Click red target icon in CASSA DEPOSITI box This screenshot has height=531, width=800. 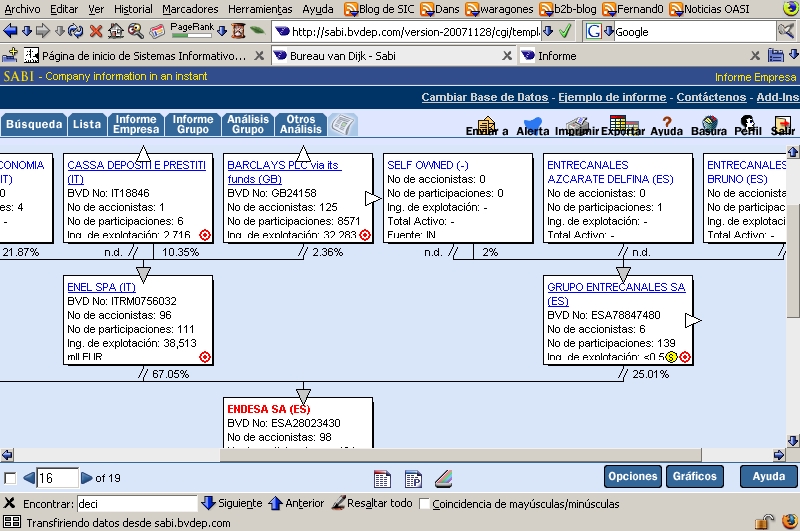point(205,235)
